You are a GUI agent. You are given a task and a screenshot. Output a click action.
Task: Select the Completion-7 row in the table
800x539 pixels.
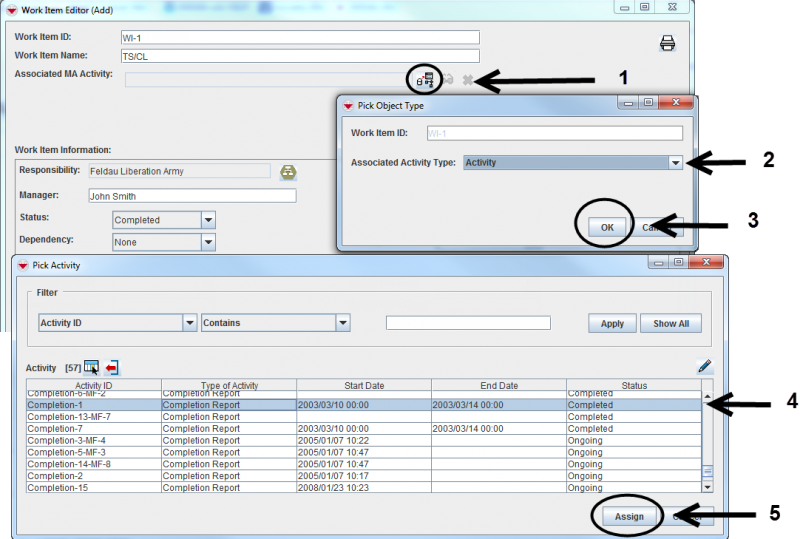pyautogui.click(x=94, y=428)
